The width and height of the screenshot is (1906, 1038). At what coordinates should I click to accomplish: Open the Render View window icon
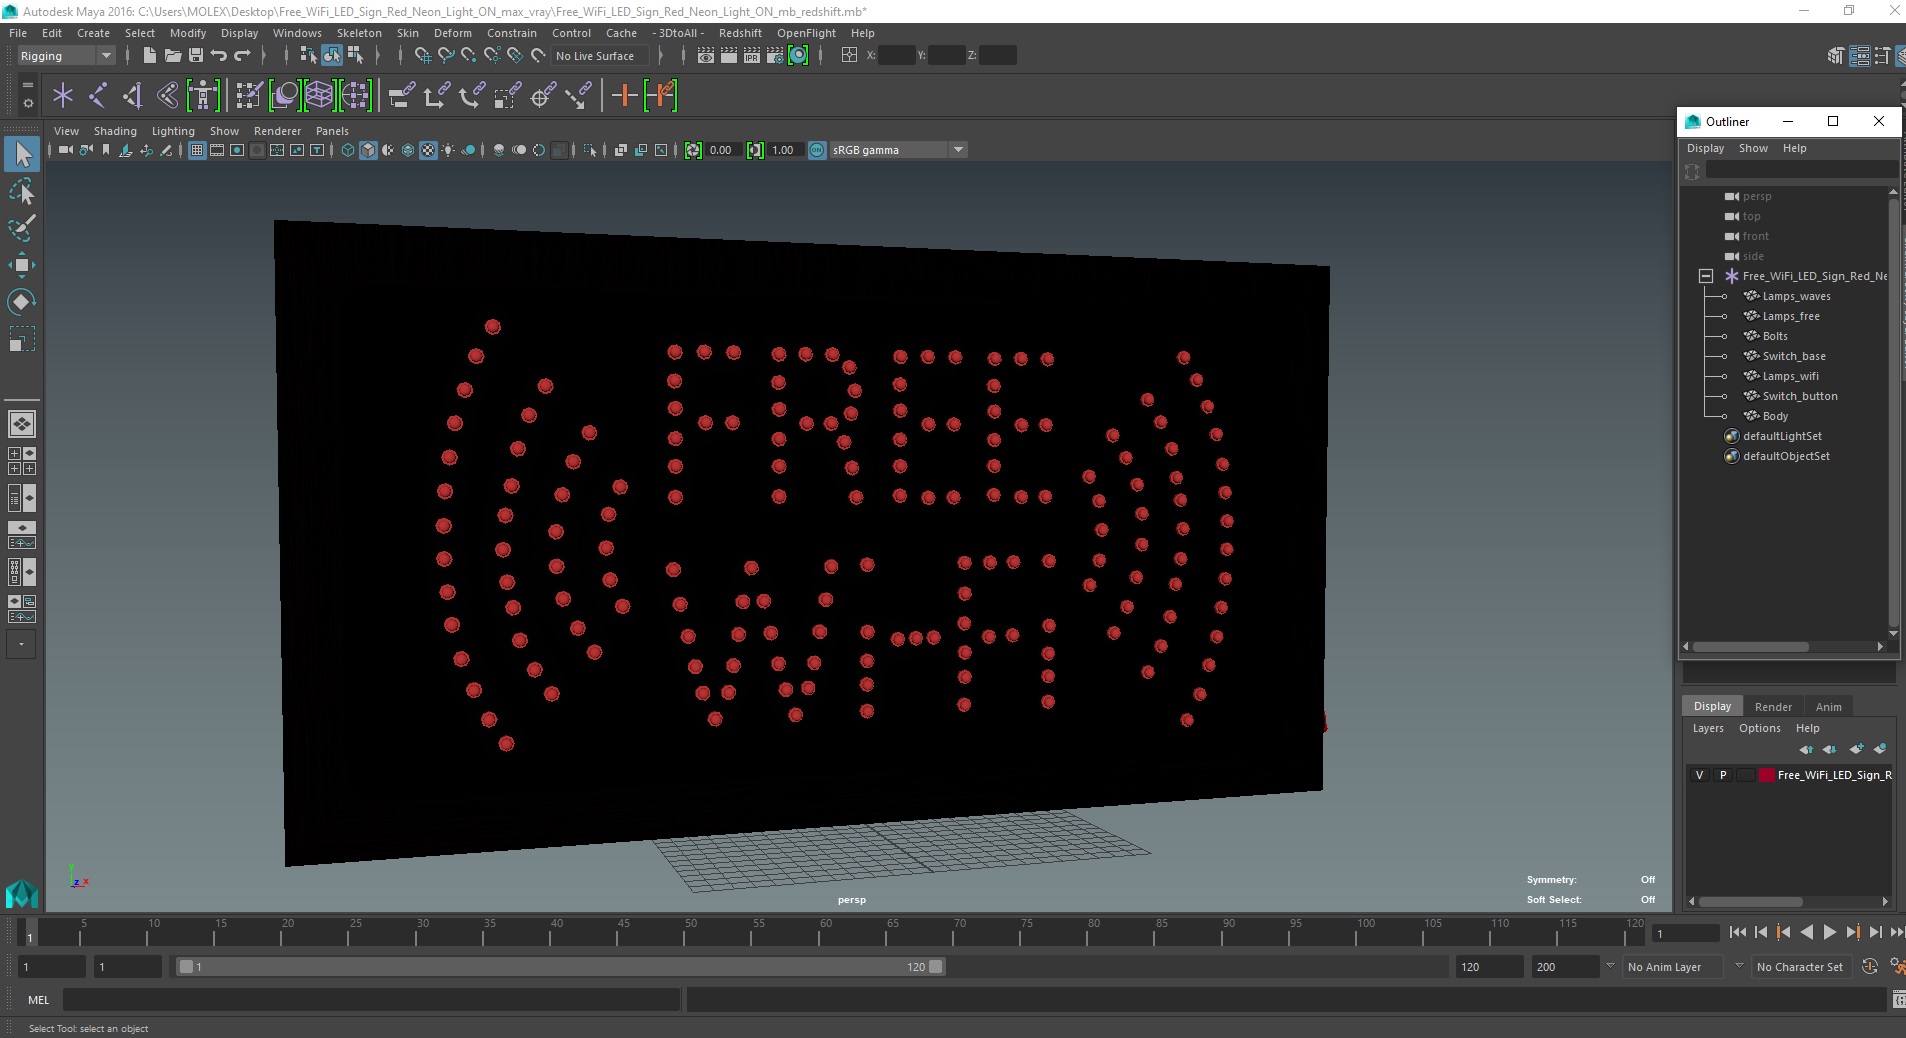pyautogui.click(x=706, y=56)
